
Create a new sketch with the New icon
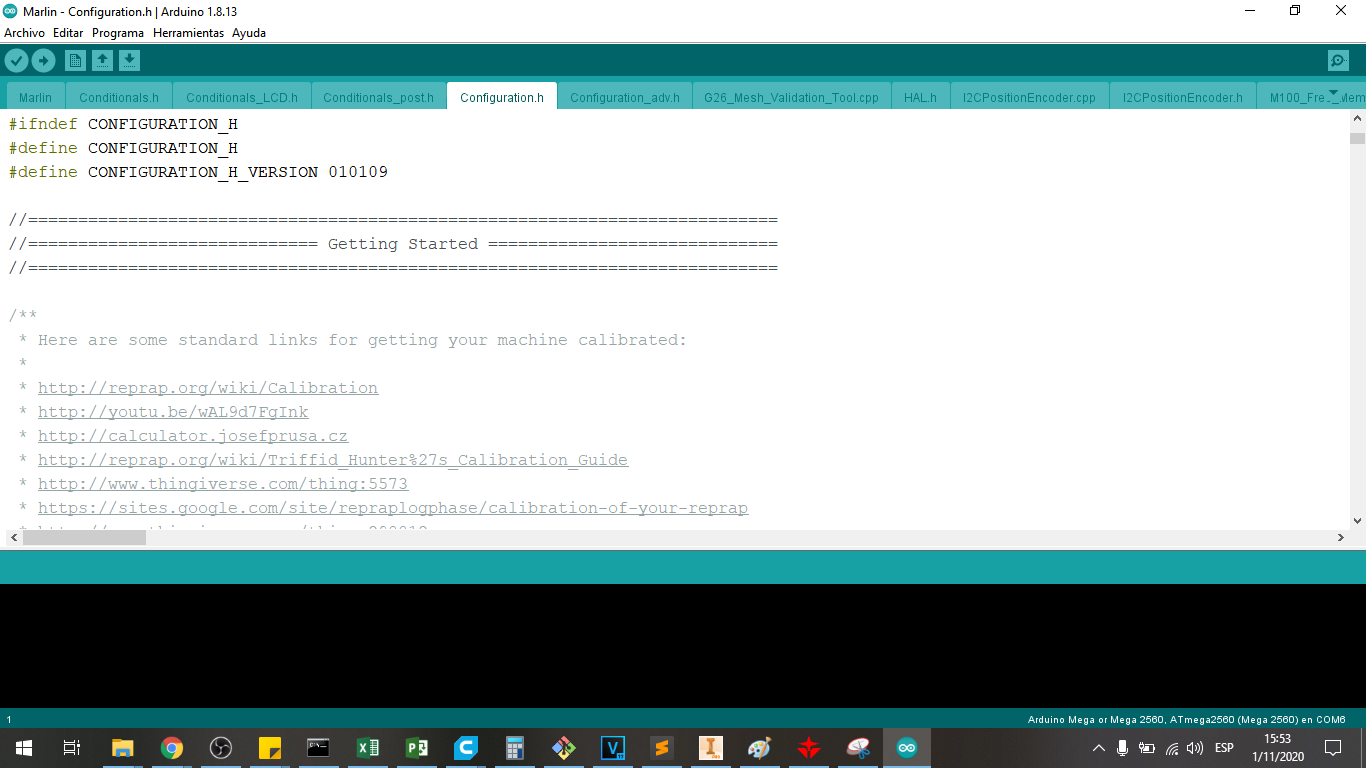(75, 61)
